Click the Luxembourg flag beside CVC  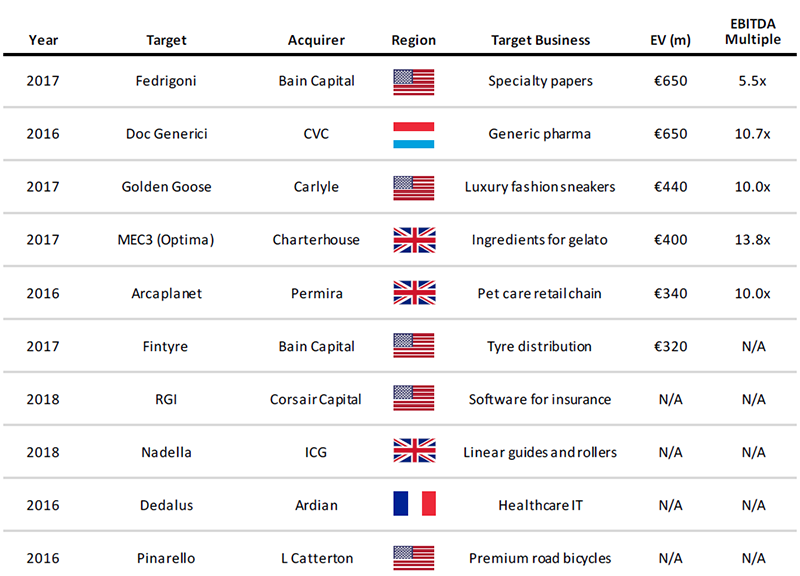pyautogui.click(x=414, y=134)
